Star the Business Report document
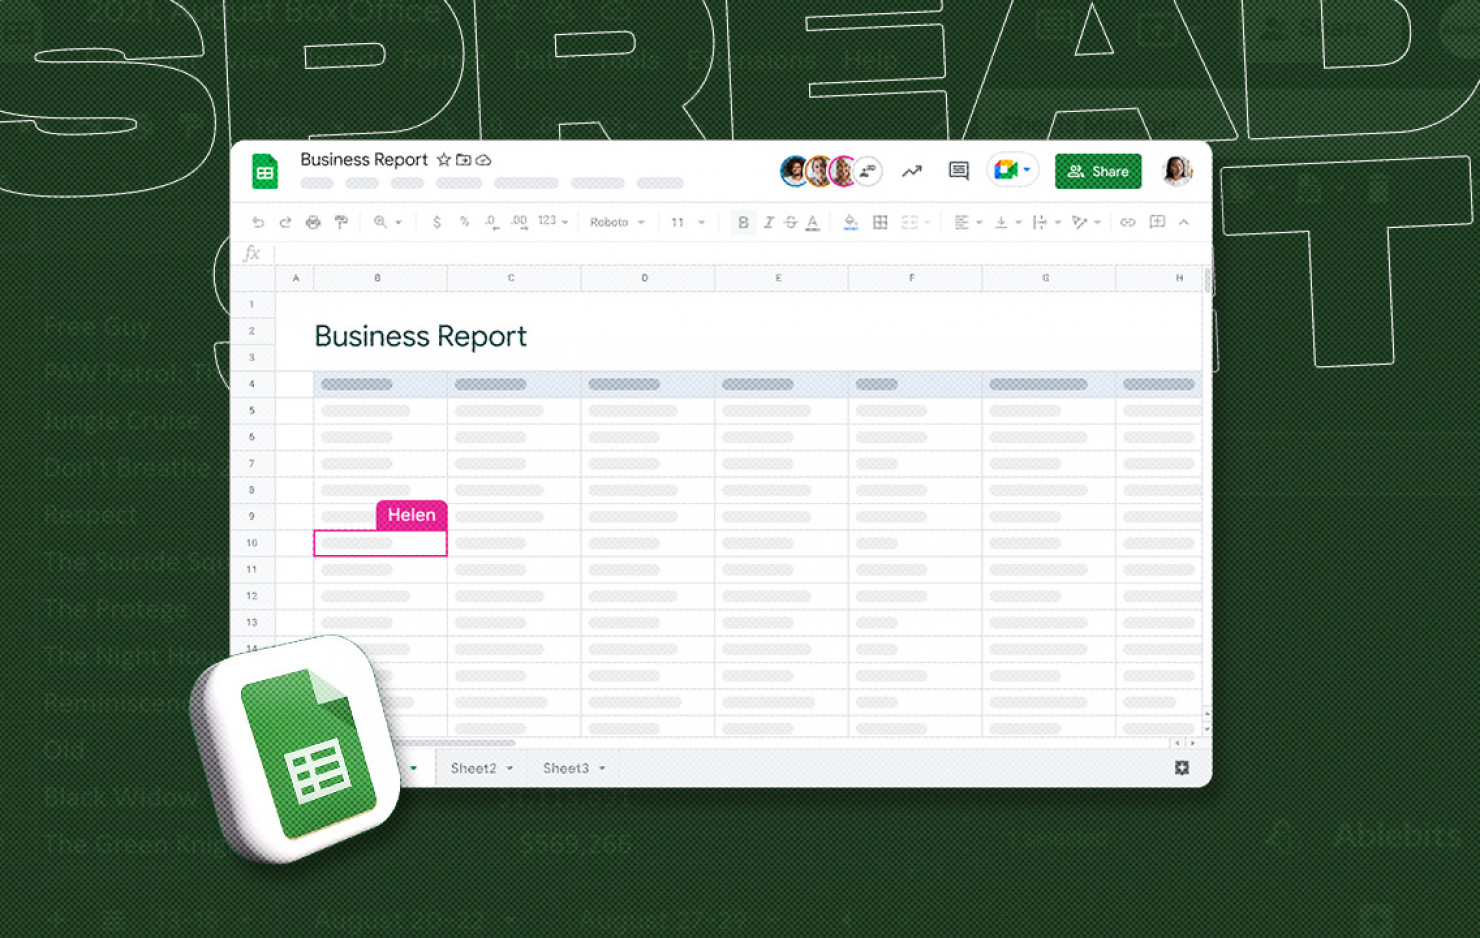The width and height of the screenshot is (1480, 938). (x=443, y=159)
